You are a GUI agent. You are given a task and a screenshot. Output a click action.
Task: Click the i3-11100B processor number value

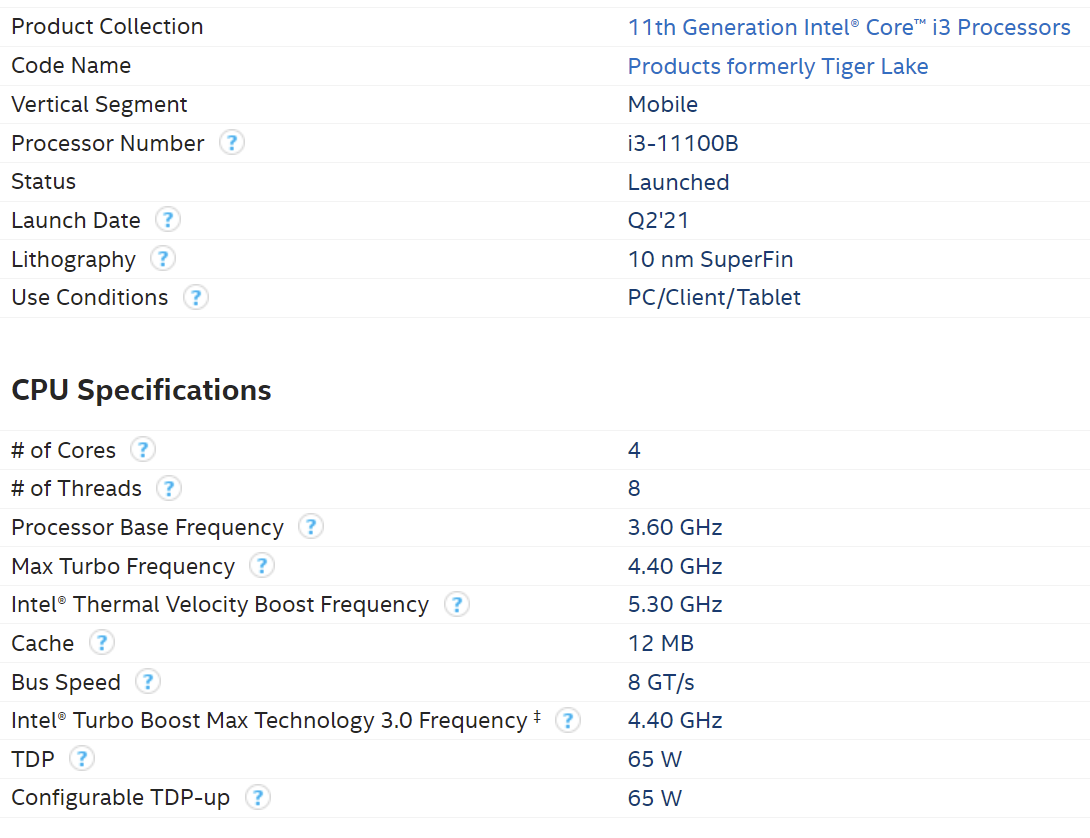(682, 143)
